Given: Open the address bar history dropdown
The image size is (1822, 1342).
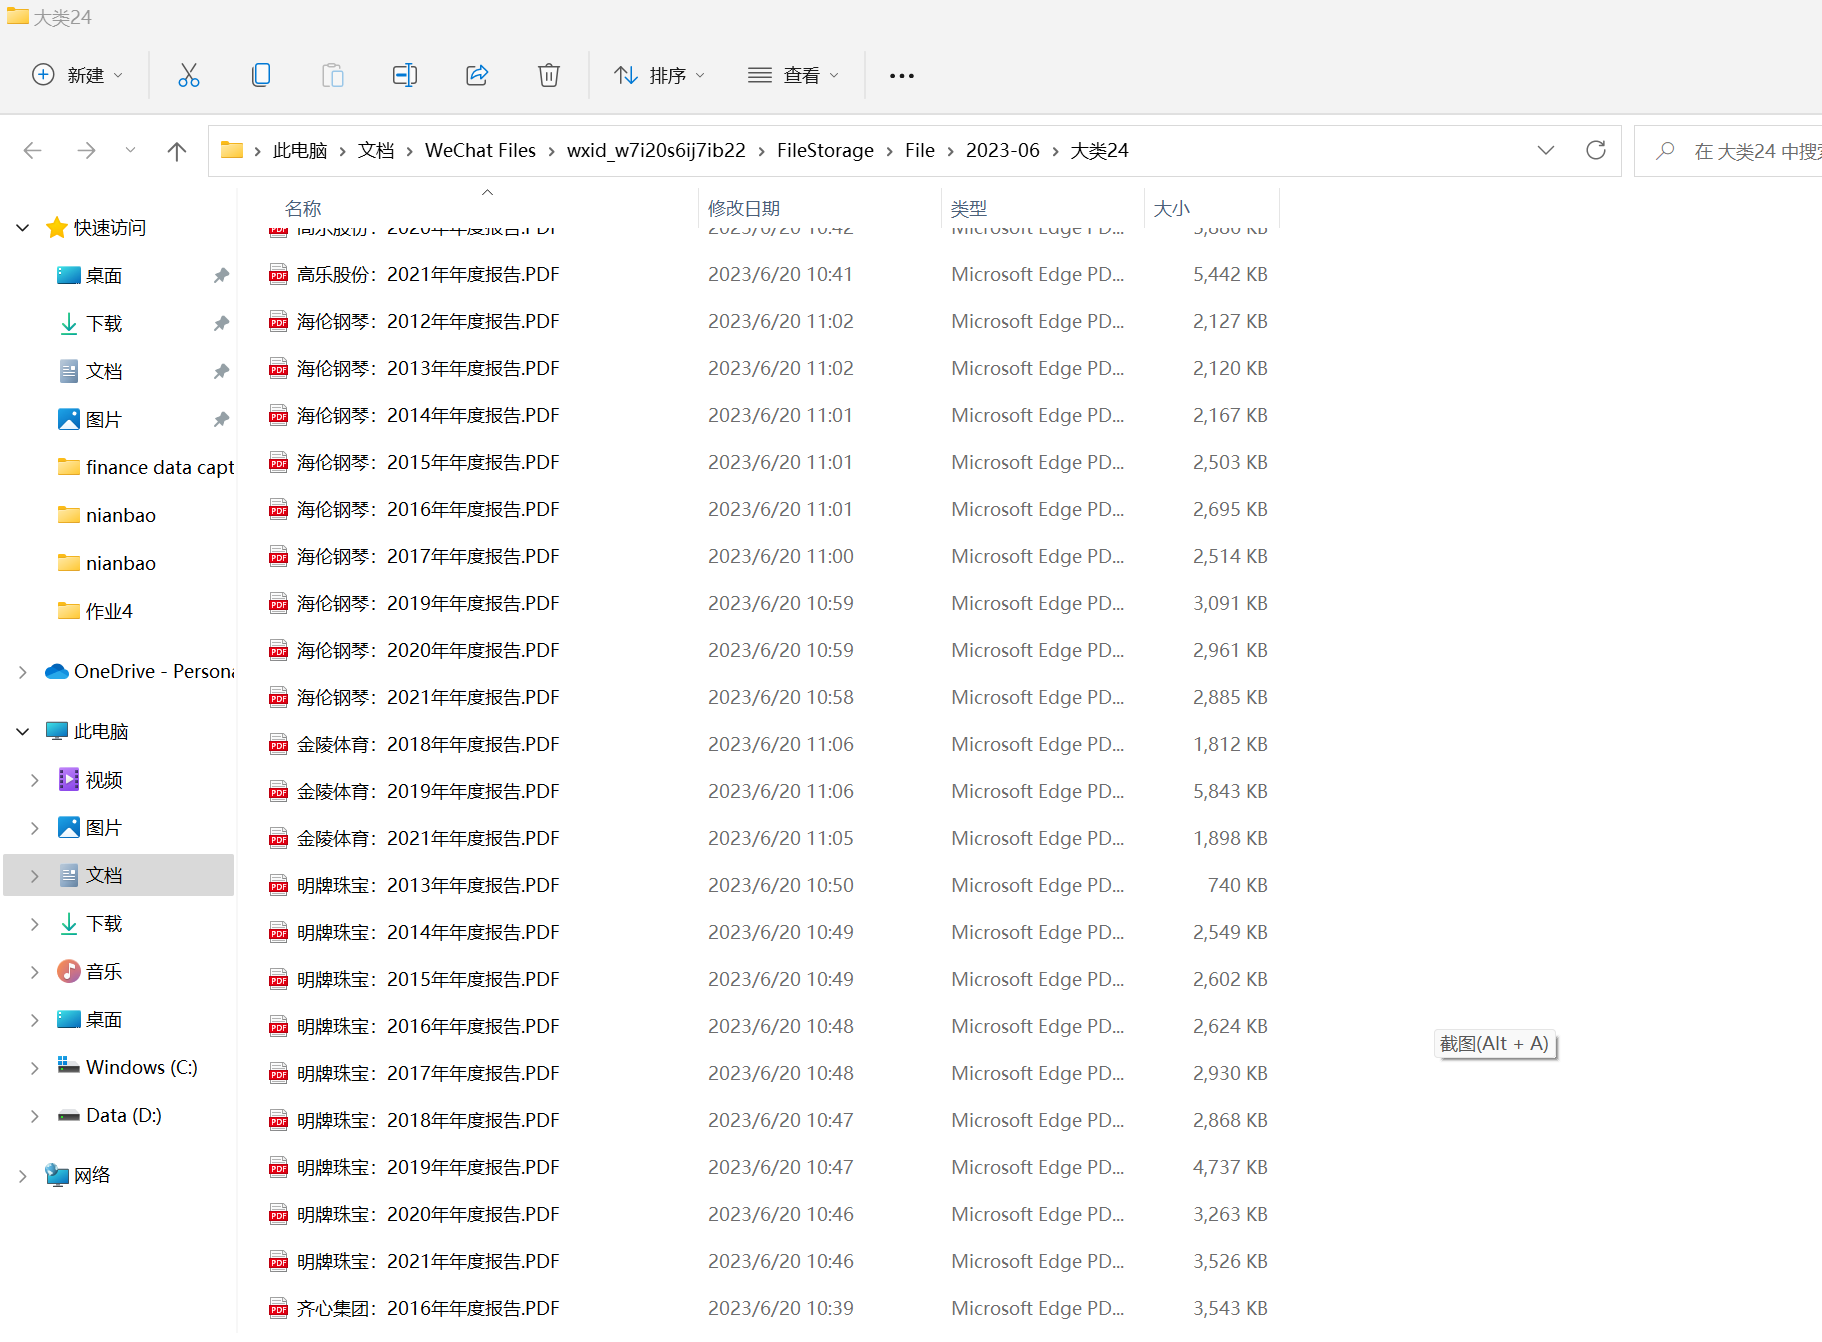Looking at the screenshot, I should click(x=1546, y=150).
